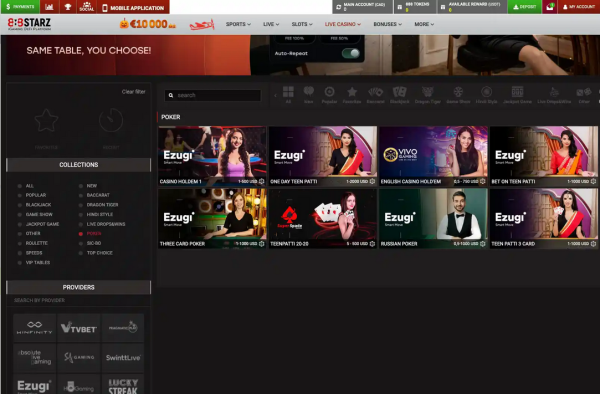Filter by TVBET provider
Viewport: 600px width, 394px height.
point(79,328)
